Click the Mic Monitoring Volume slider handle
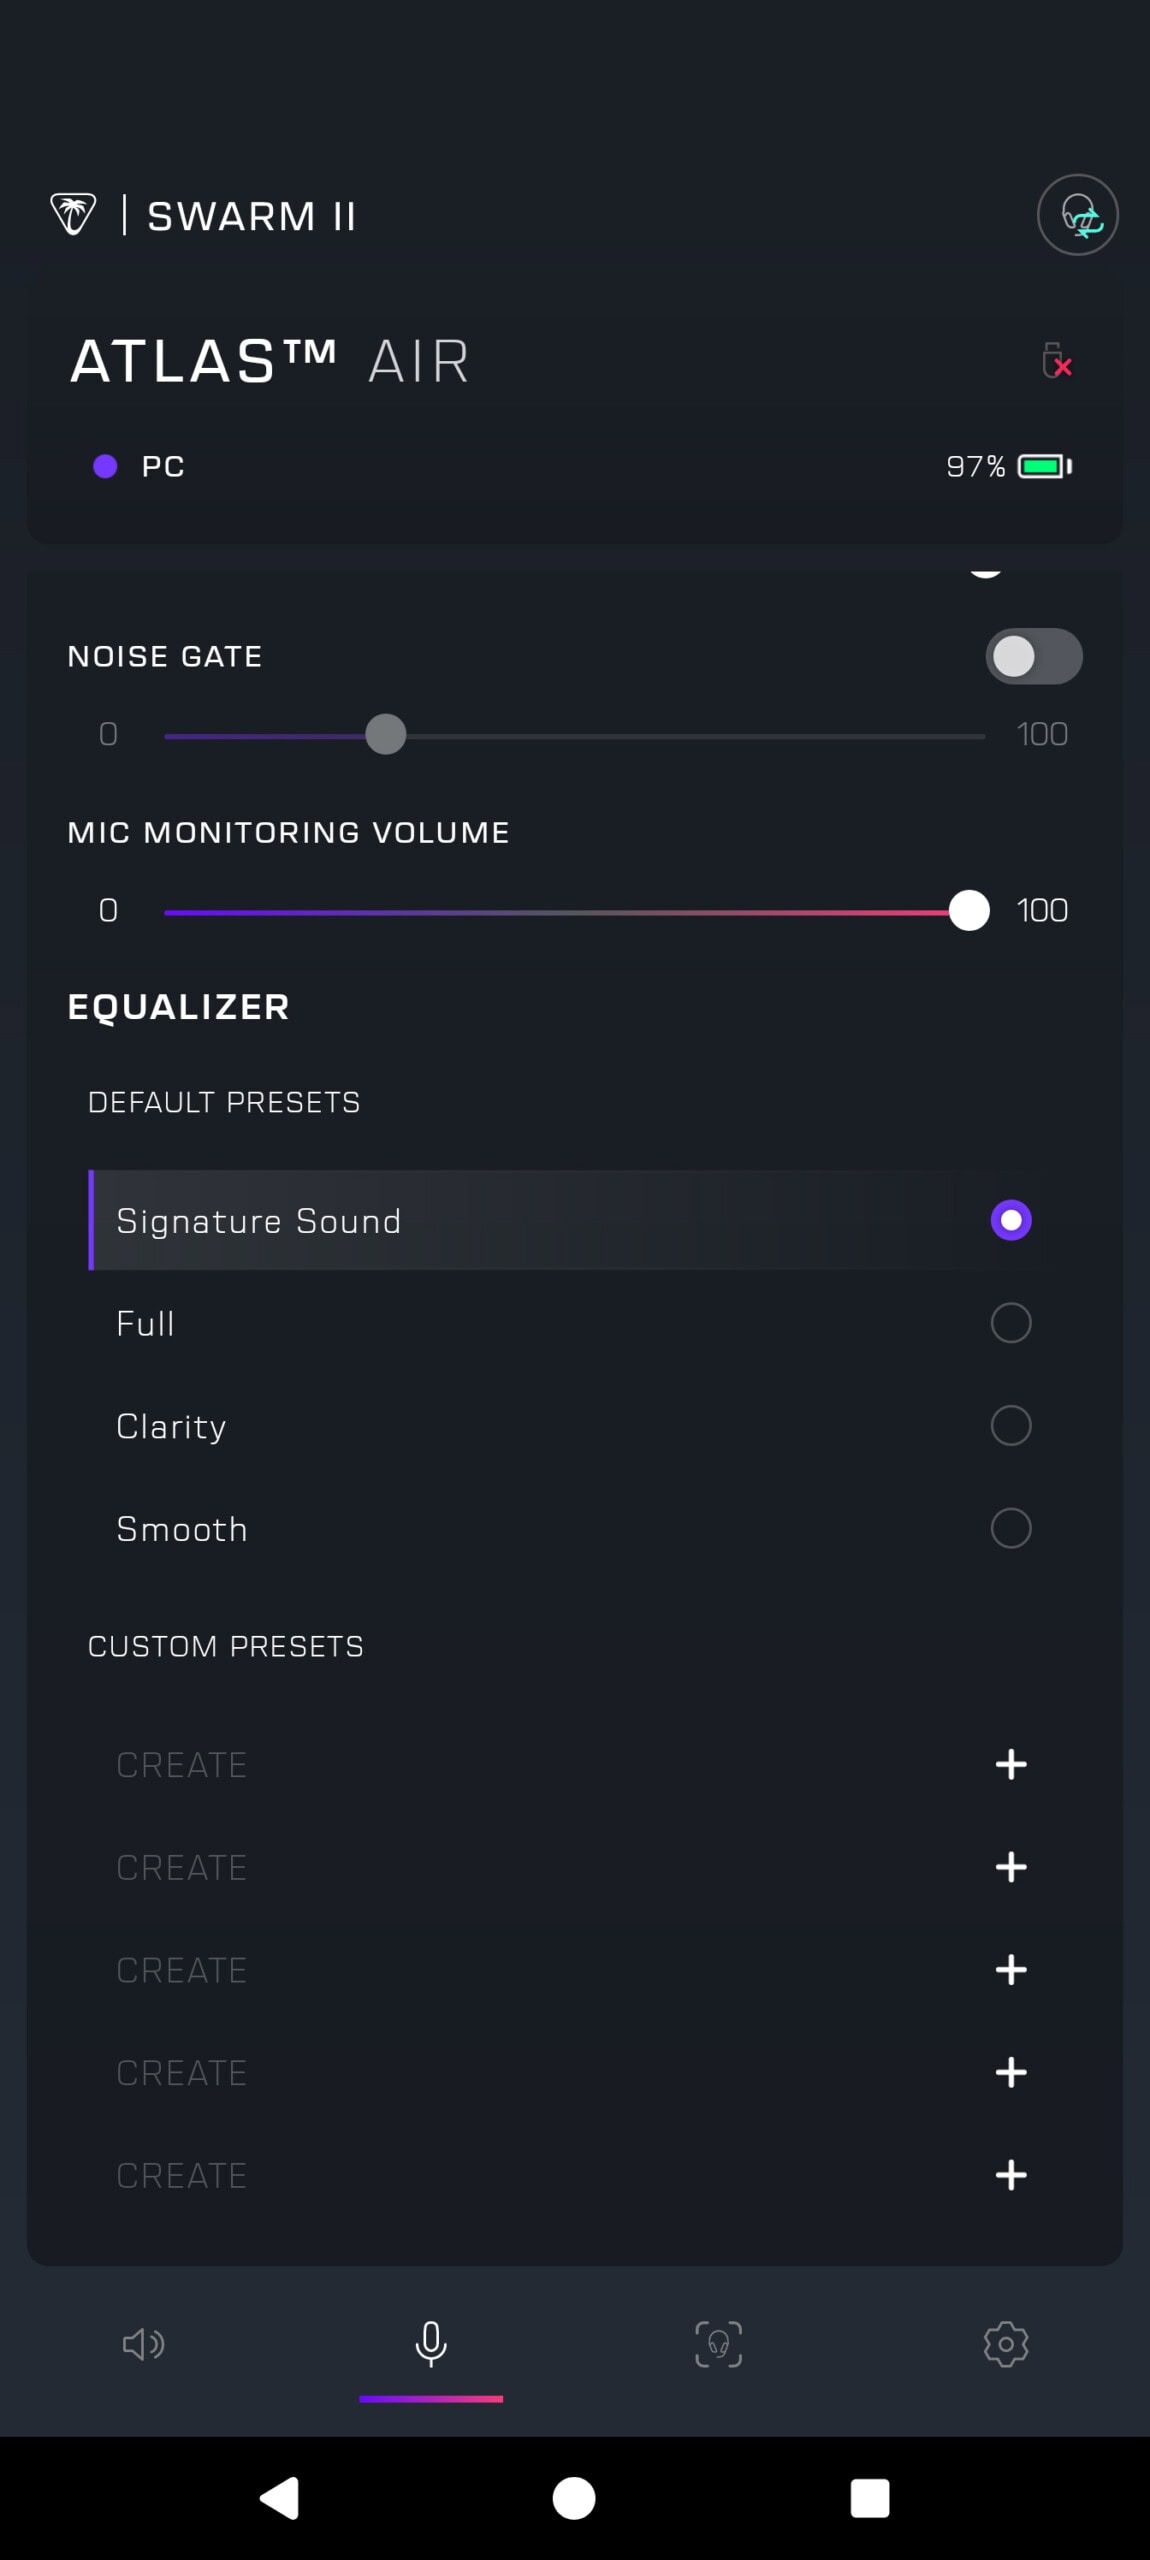1150x2560 pixels. (x=968, y=911)
